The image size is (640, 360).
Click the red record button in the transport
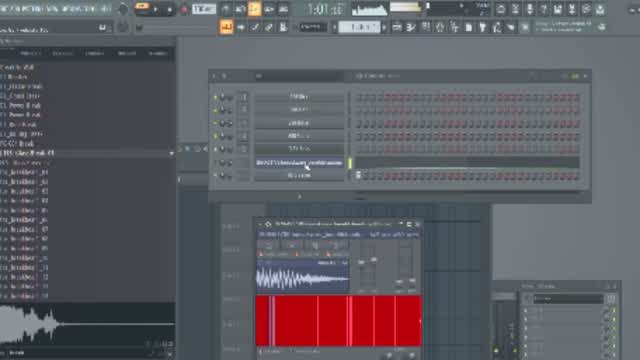tap(184, 10)
